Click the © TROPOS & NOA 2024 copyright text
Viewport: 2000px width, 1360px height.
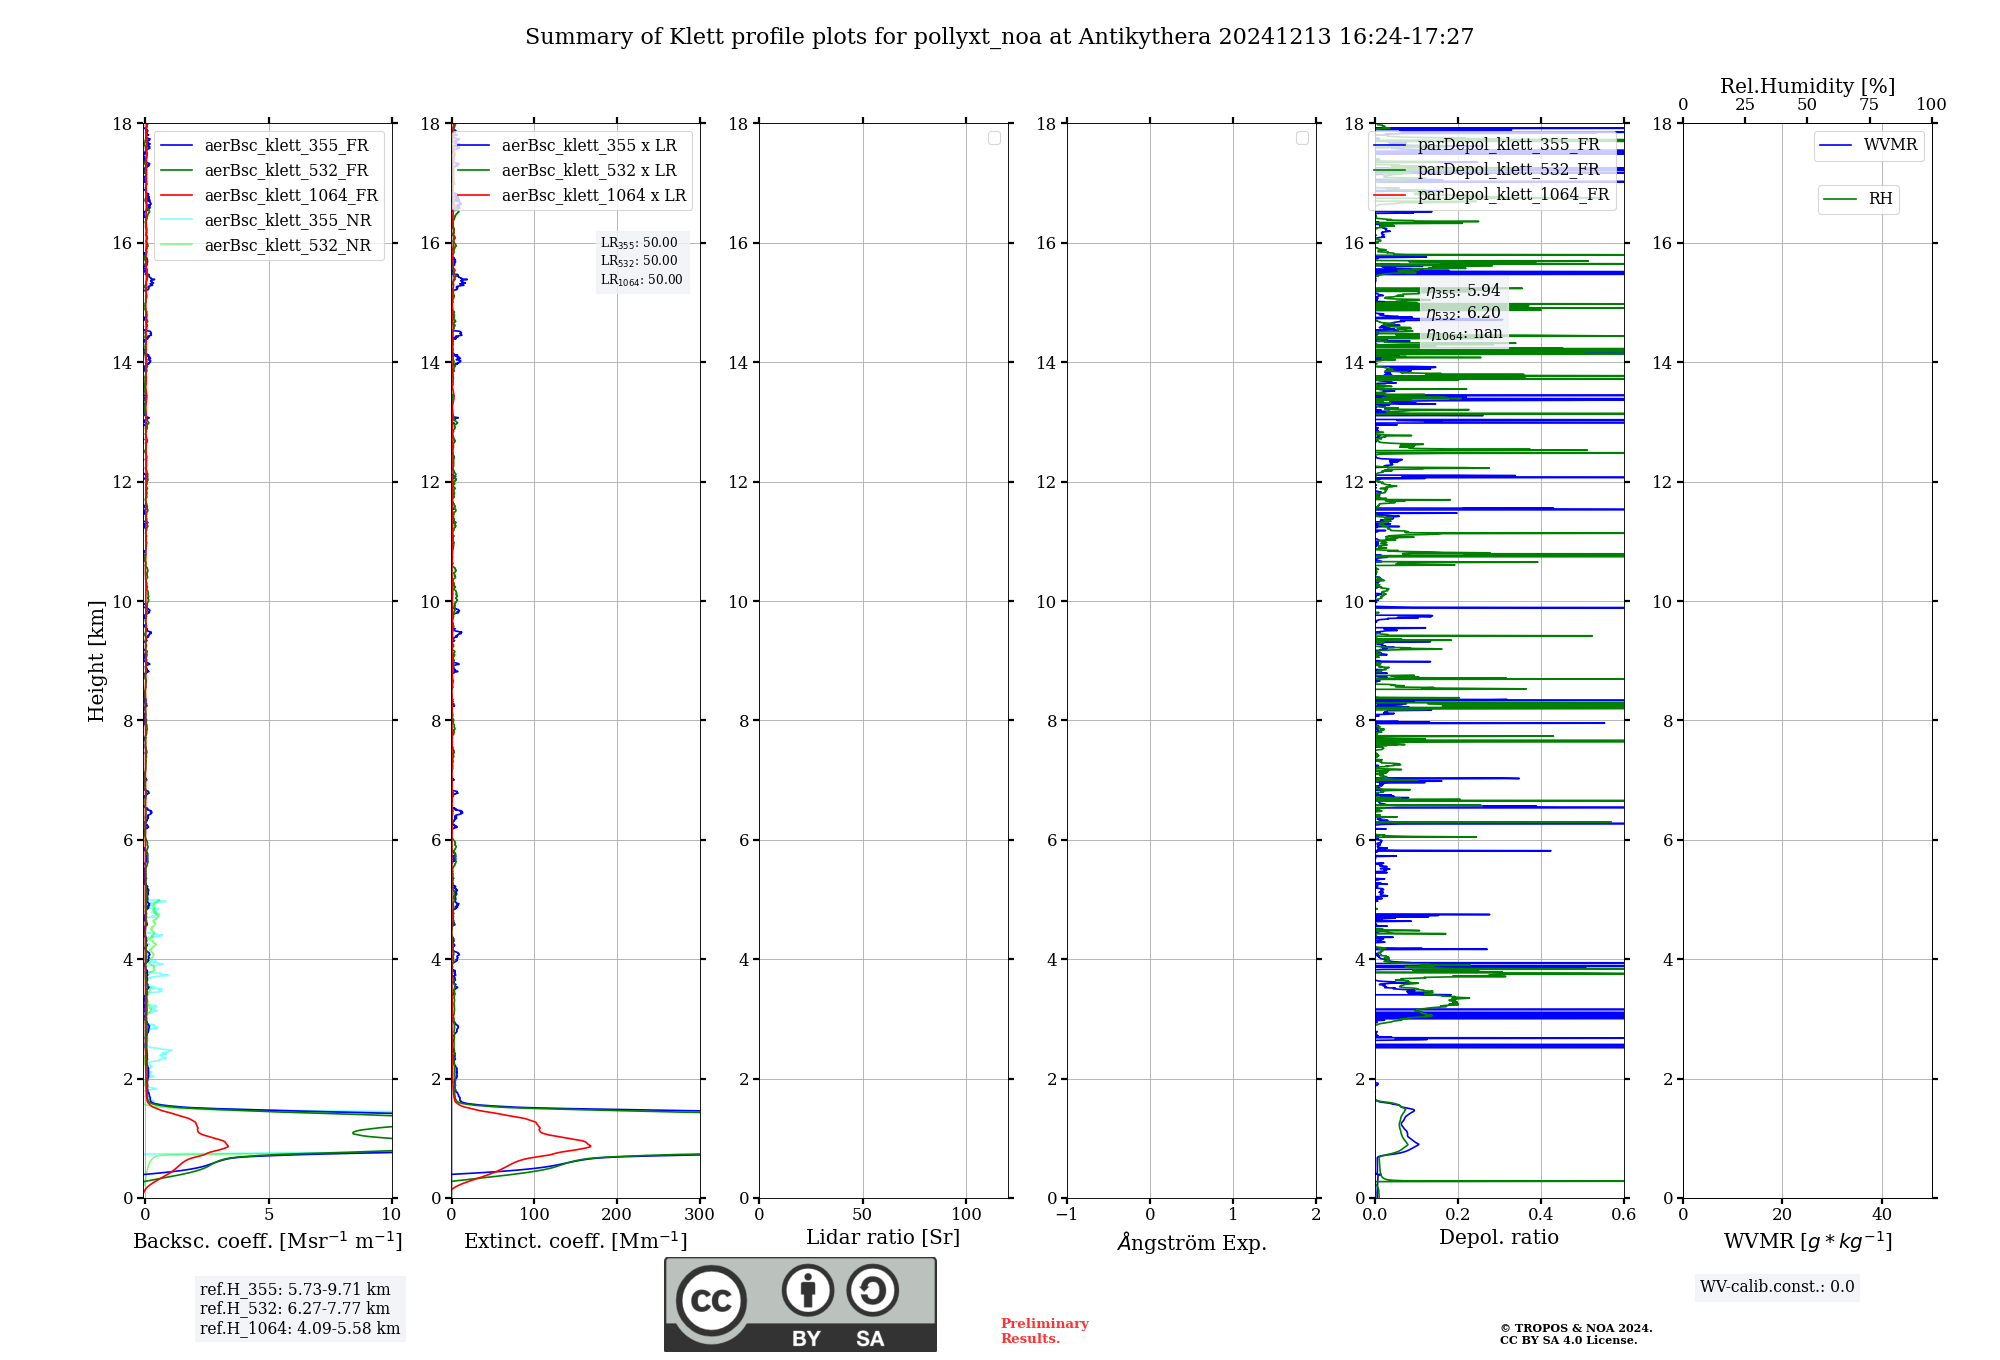(x=1576, y=1329)
